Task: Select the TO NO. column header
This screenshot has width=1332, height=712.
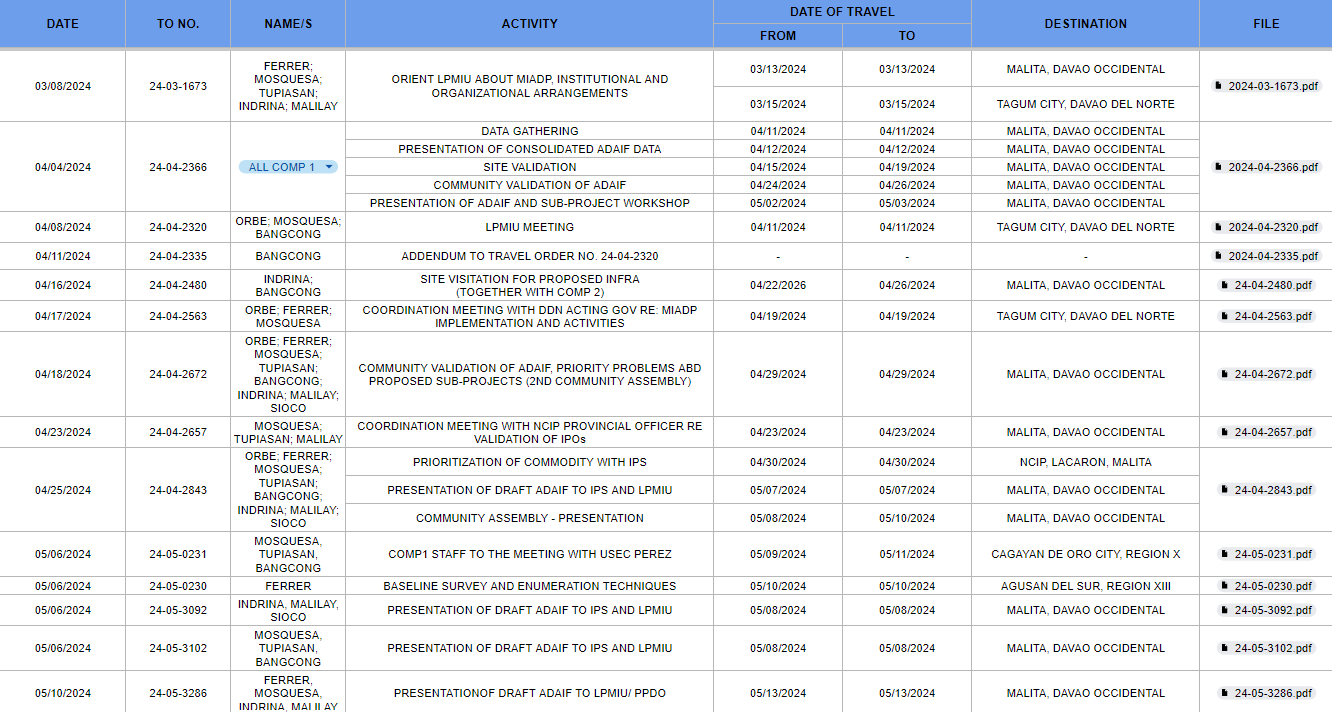Action: 178,23
